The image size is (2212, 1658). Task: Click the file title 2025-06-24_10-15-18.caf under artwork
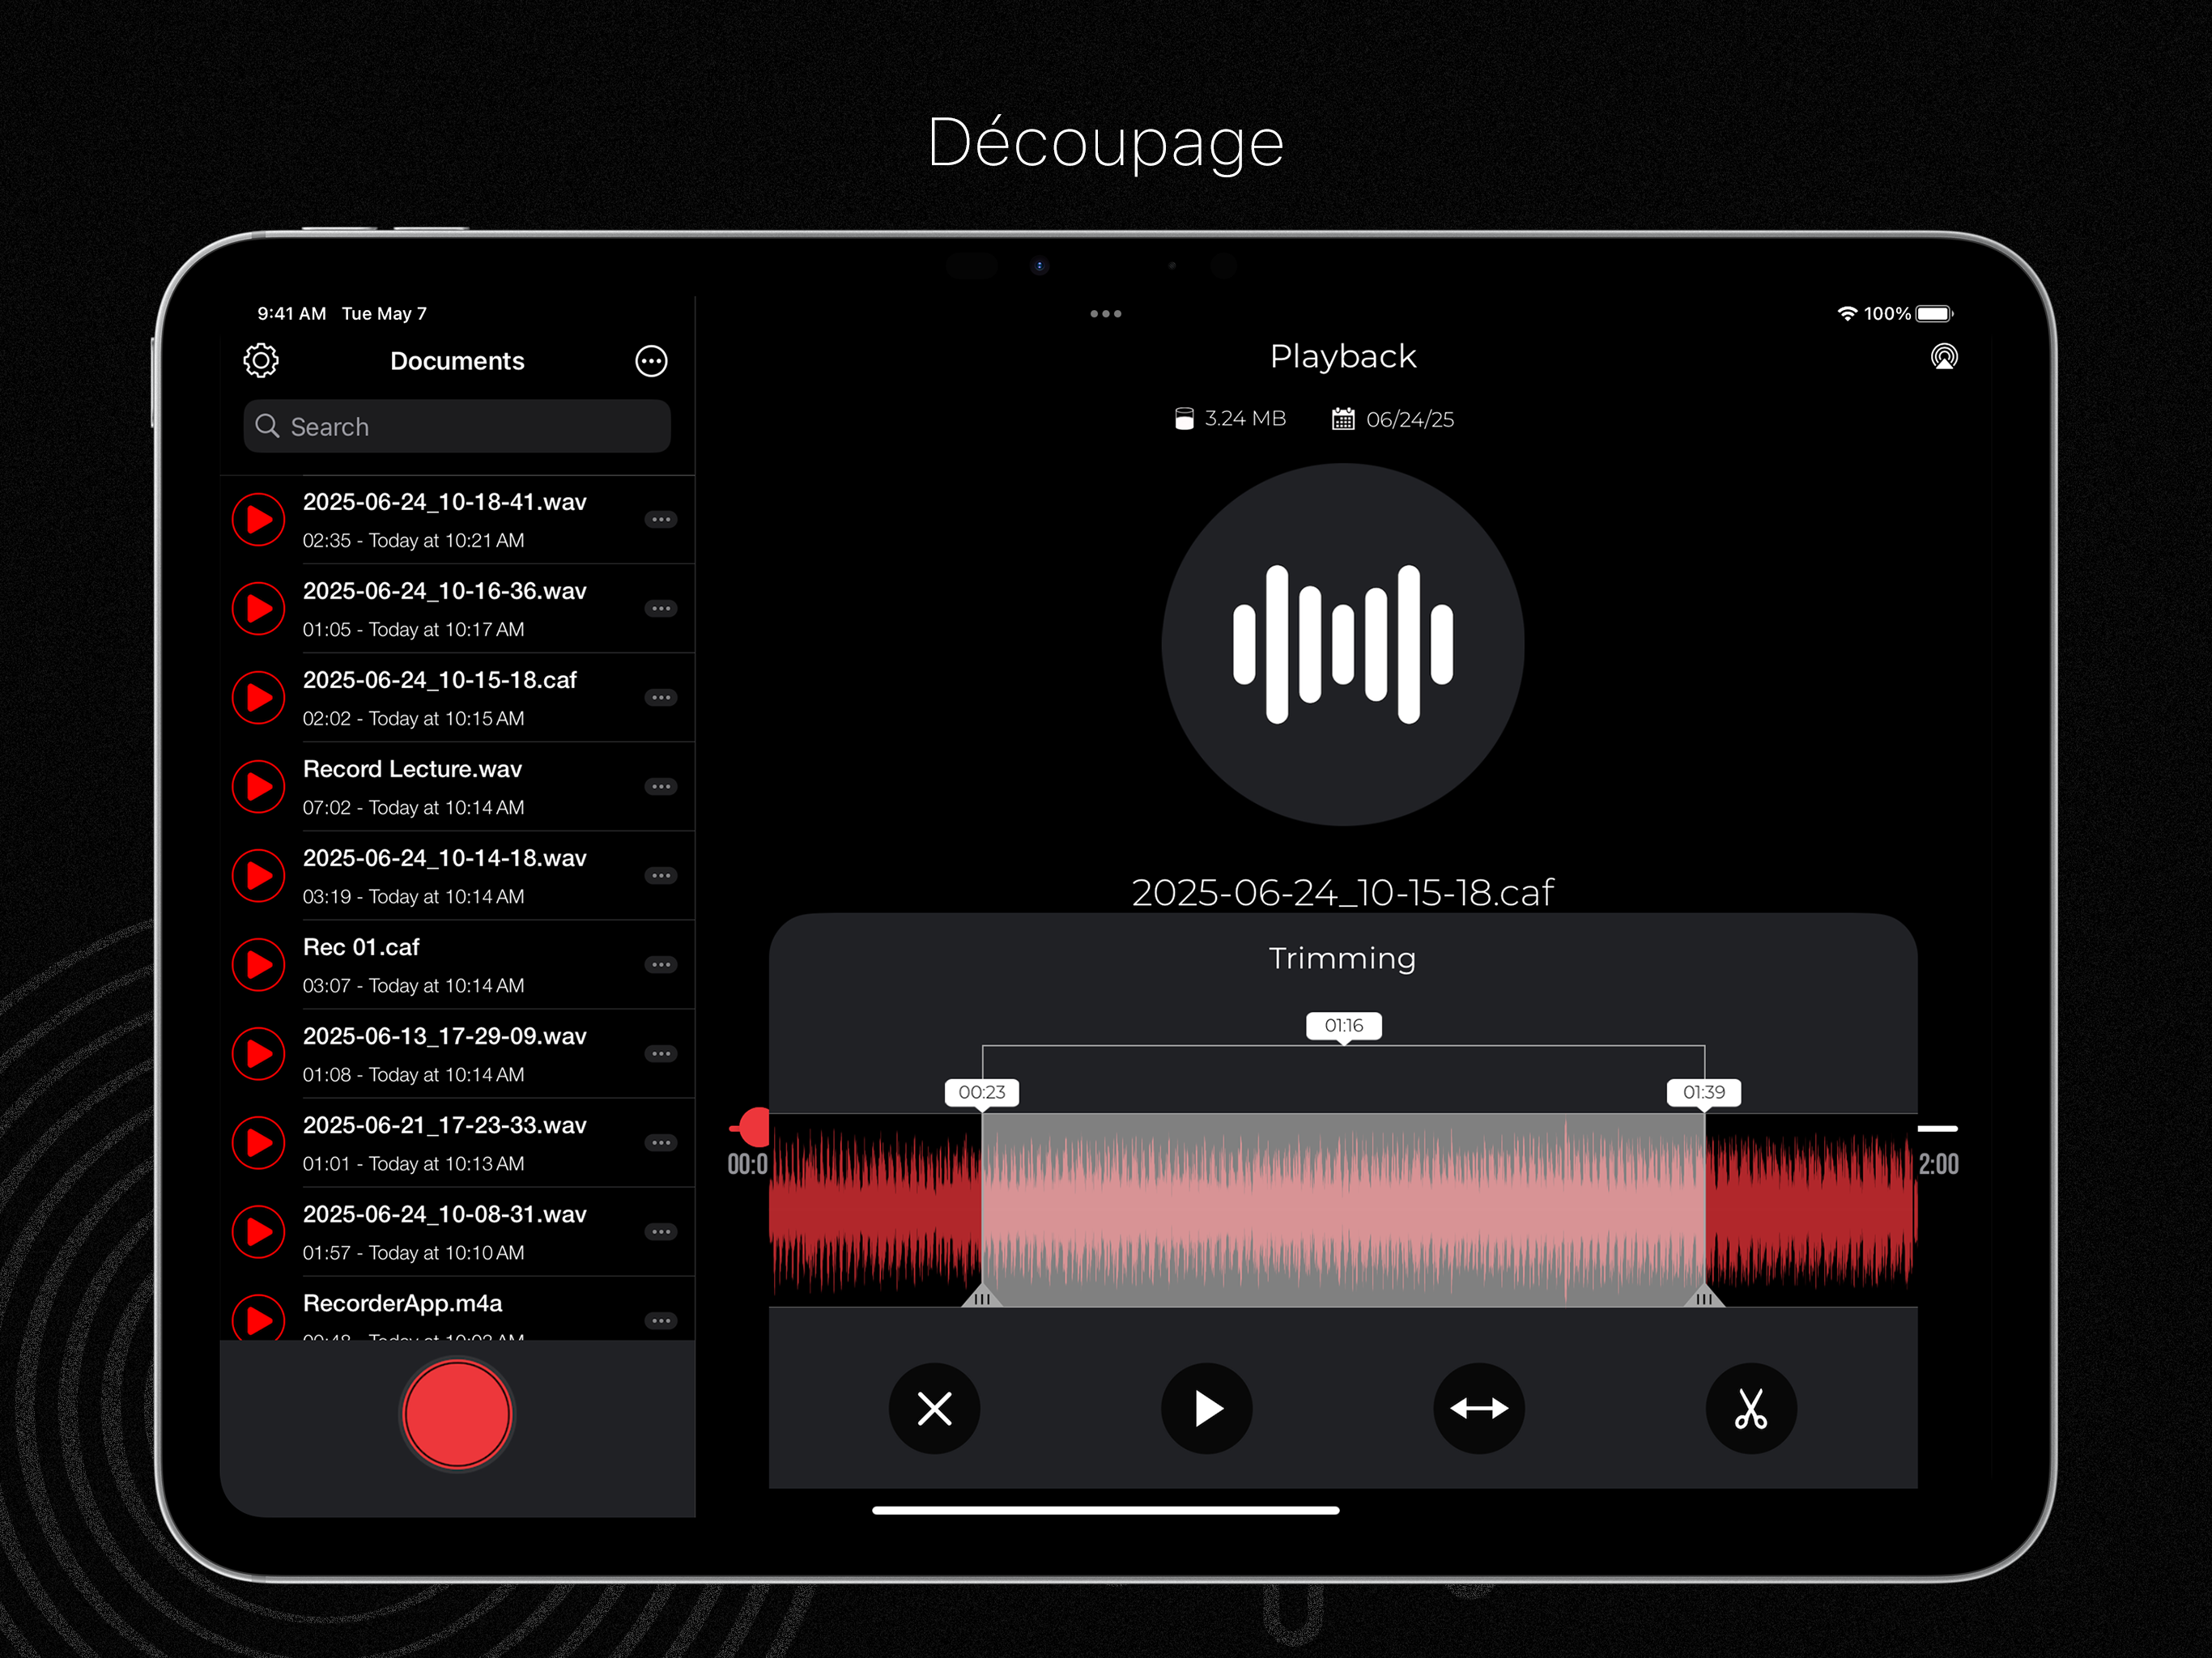point(1343,893)
